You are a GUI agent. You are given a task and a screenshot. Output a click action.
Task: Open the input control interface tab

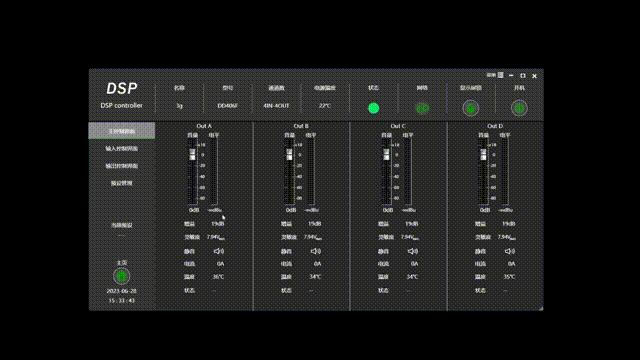tap(122, 149)
